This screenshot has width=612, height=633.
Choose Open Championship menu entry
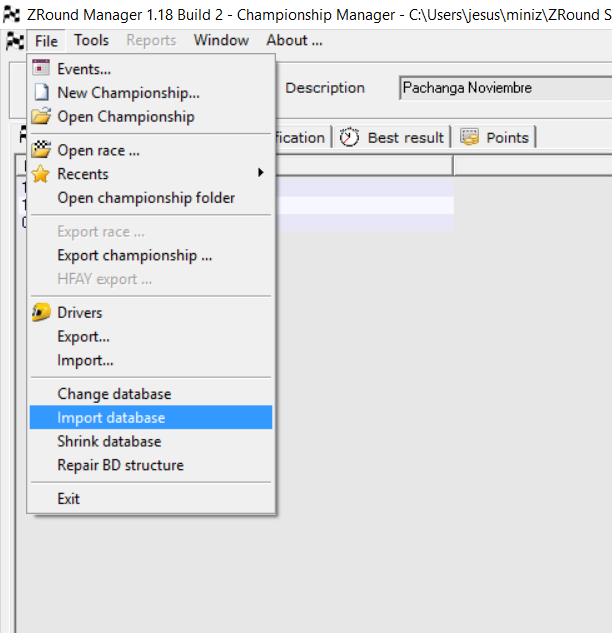point(151,117)
